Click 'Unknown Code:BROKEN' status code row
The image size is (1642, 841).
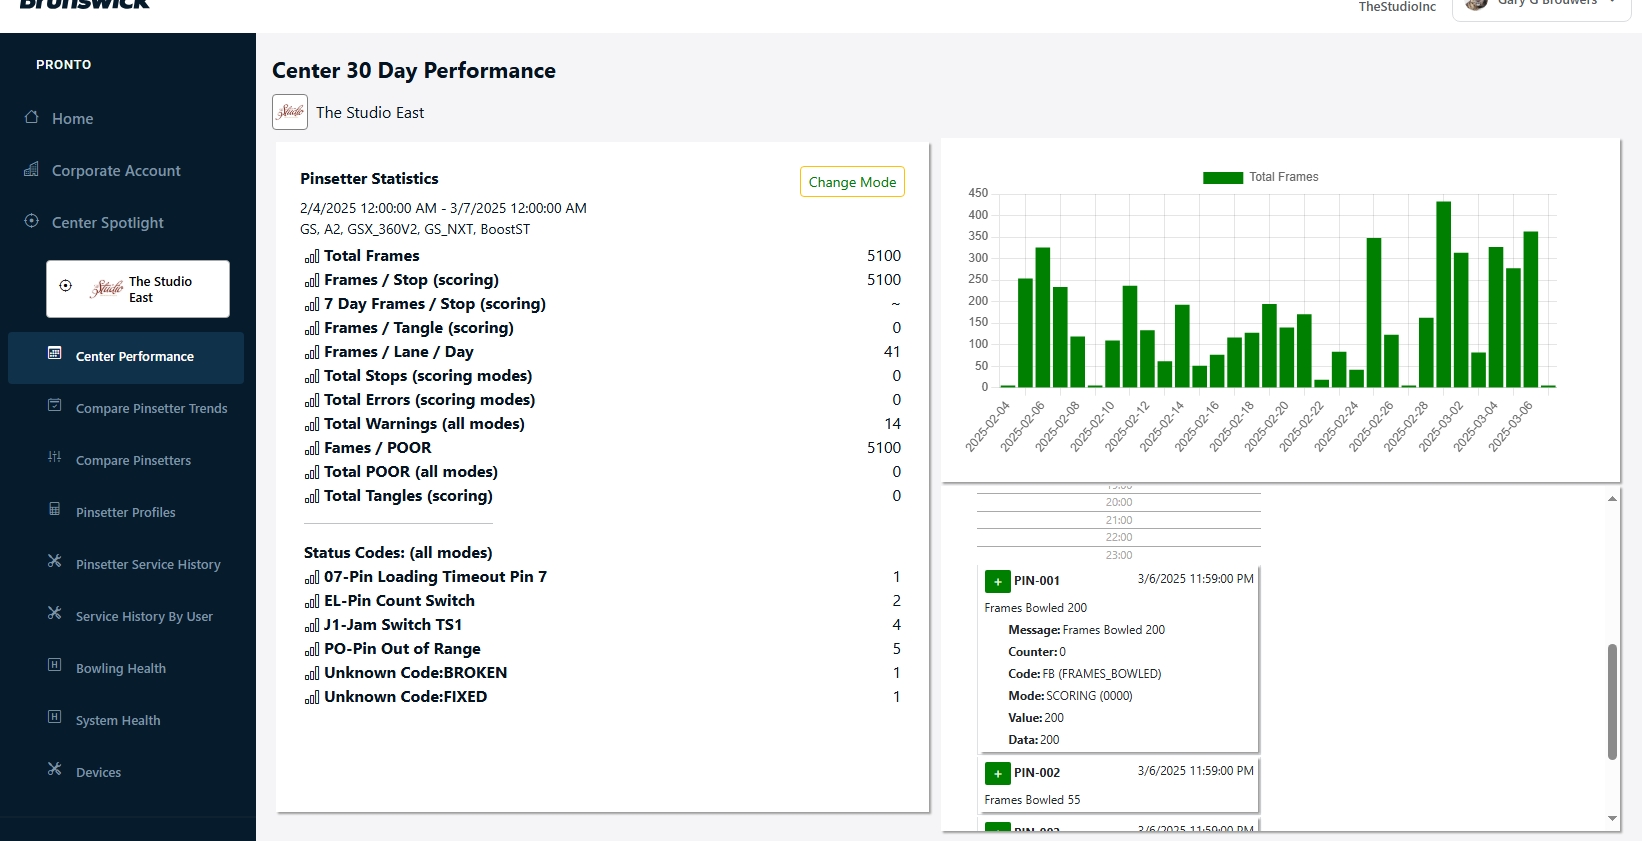coord(602,673)
